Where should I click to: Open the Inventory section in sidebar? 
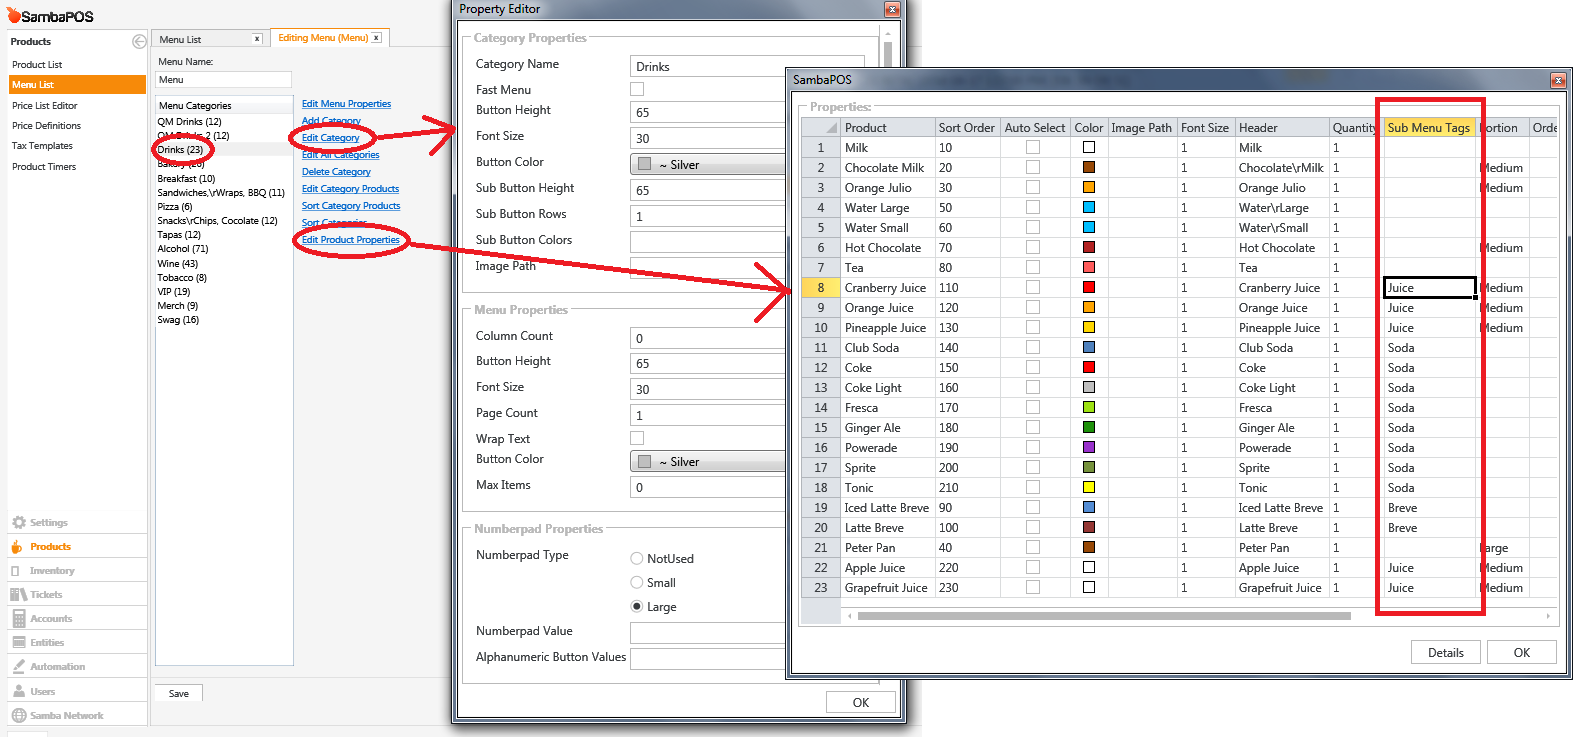52,570
